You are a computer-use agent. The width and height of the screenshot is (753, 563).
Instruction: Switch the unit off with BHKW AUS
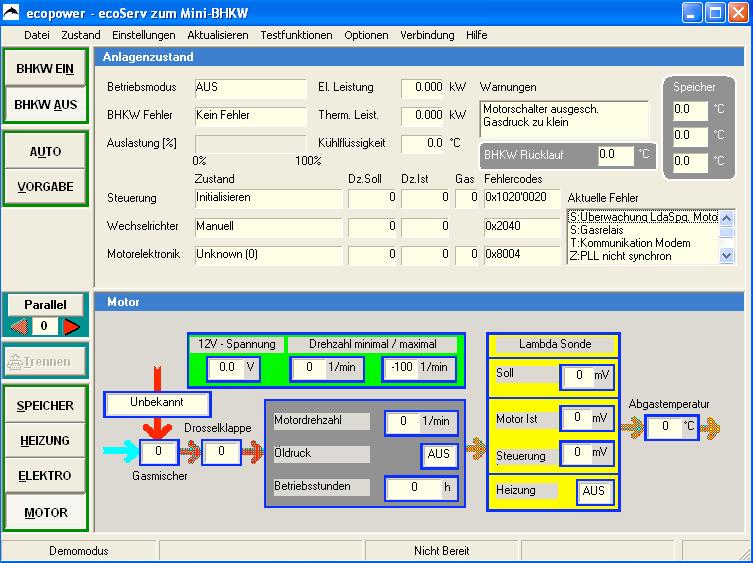[45, 104]
